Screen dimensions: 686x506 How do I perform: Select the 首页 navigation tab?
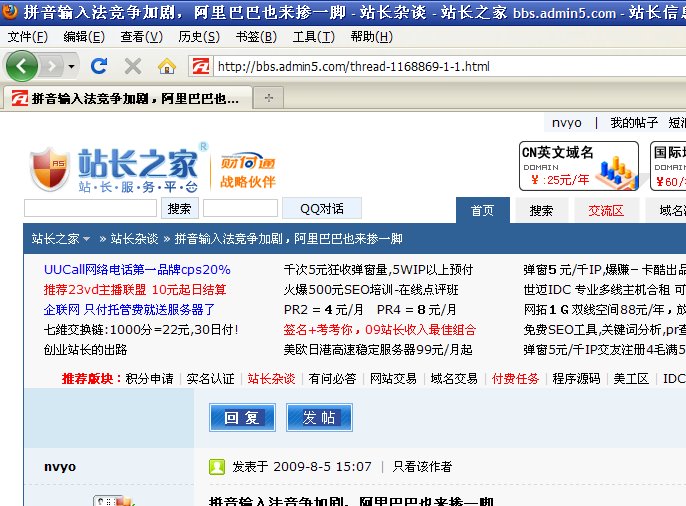pos(483,210)
